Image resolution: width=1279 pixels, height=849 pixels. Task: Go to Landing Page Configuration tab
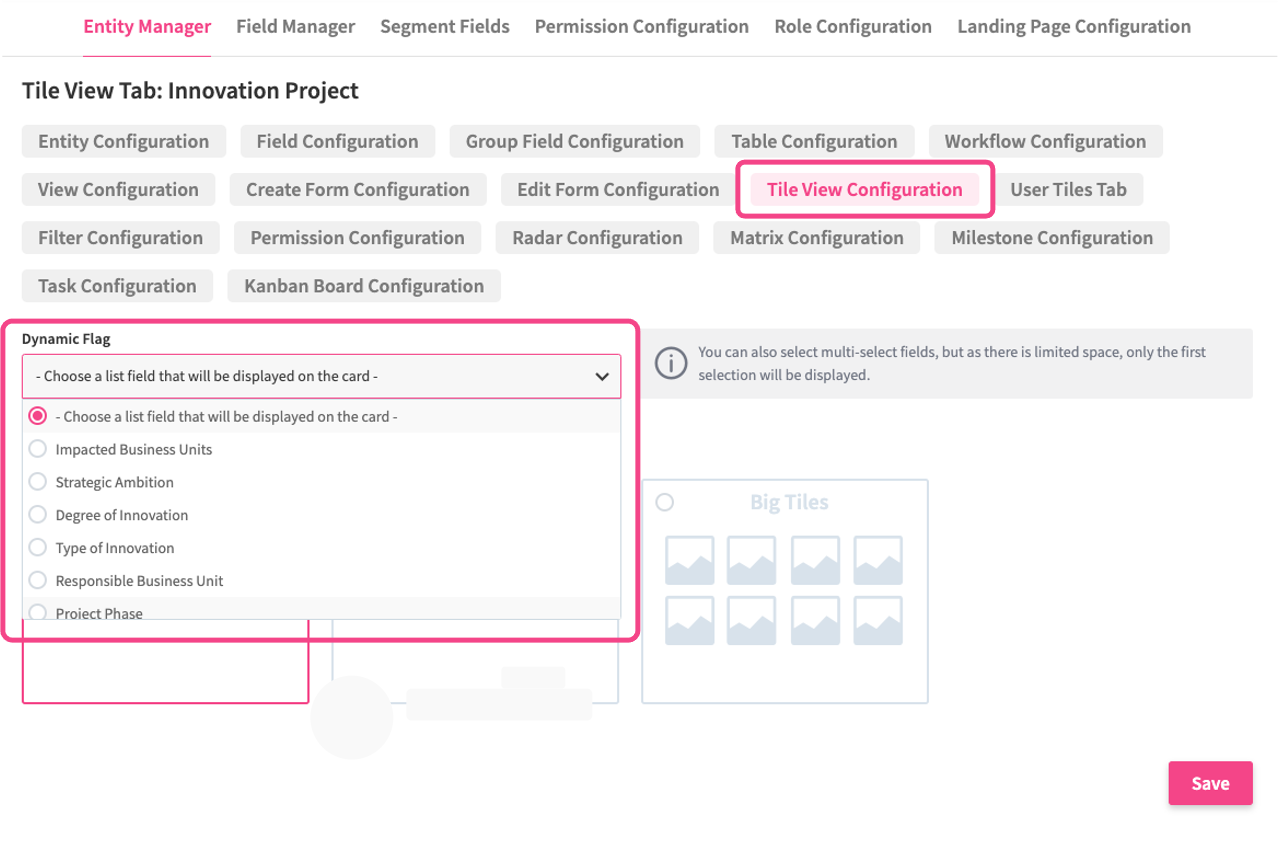pyautogui.click(x=1073, y=27)
